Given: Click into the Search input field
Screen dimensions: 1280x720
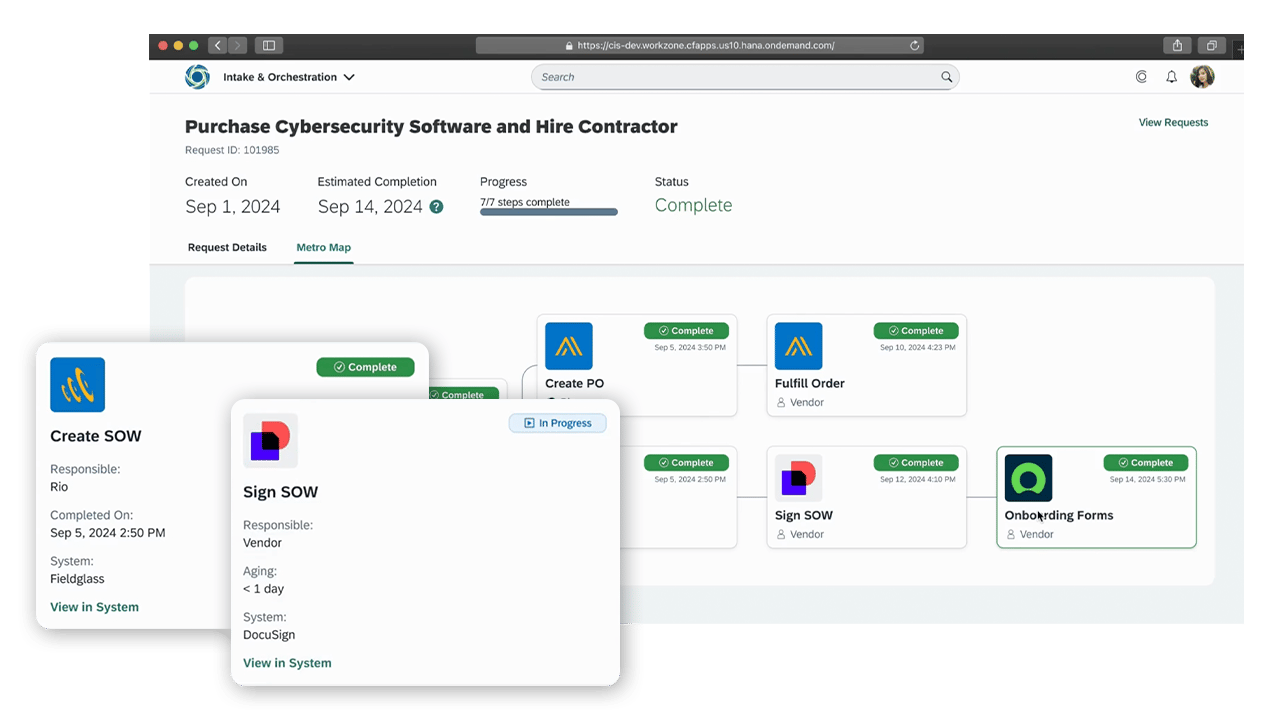Looking at the screenshot, I should coord(735,77).
